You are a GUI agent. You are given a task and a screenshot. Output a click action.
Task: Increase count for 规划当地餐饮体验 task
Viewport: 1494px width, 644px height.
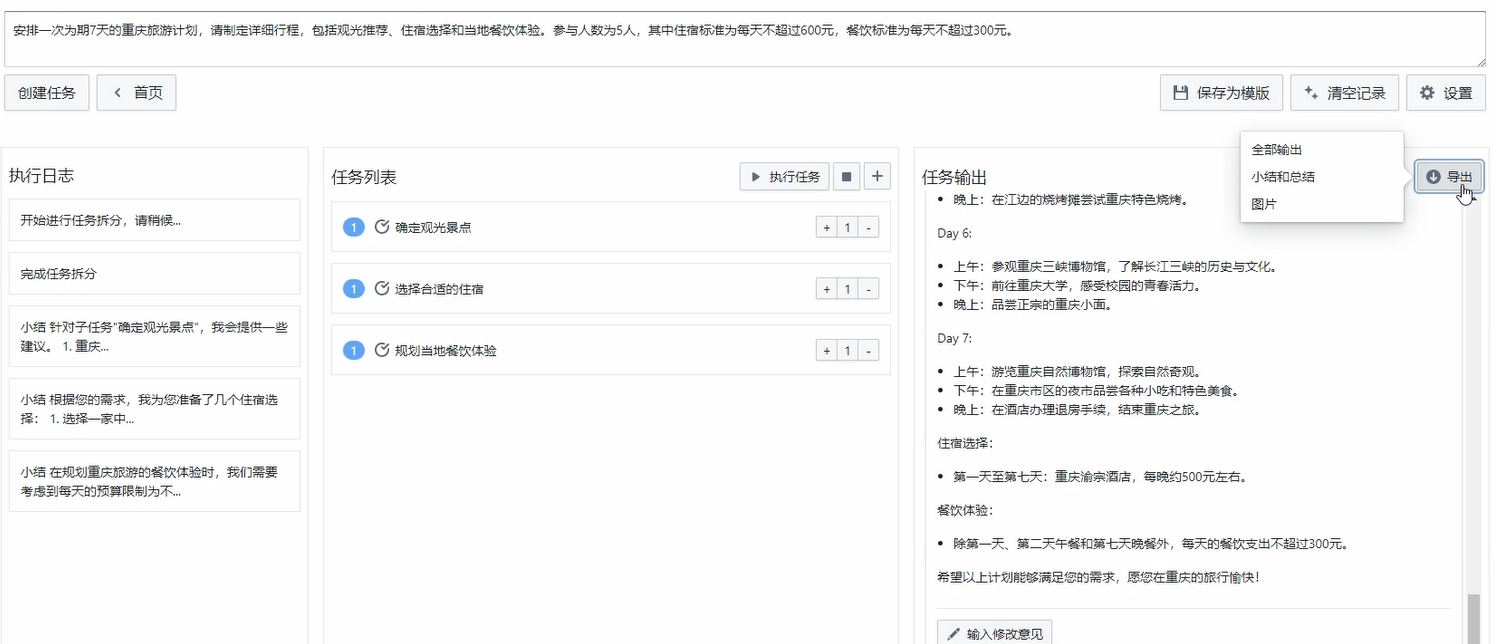(x=827, y=351)
